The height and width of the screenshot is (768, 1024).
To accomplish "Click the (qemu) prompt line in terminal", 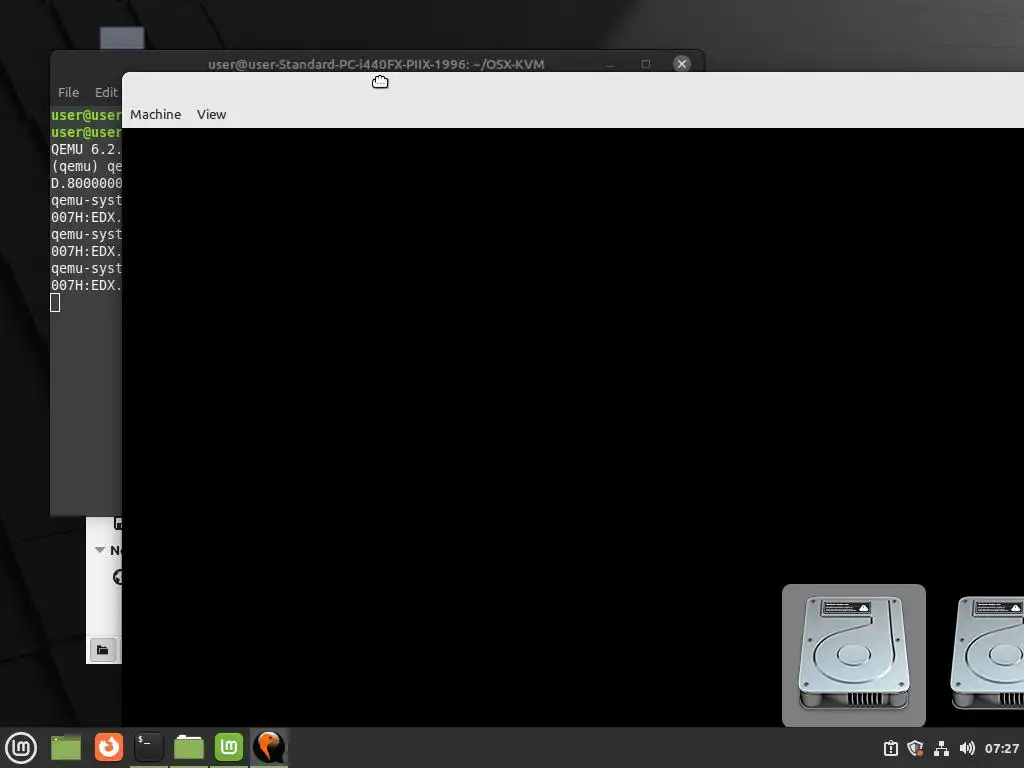I will pyautogui.click(x=86, y=166).
